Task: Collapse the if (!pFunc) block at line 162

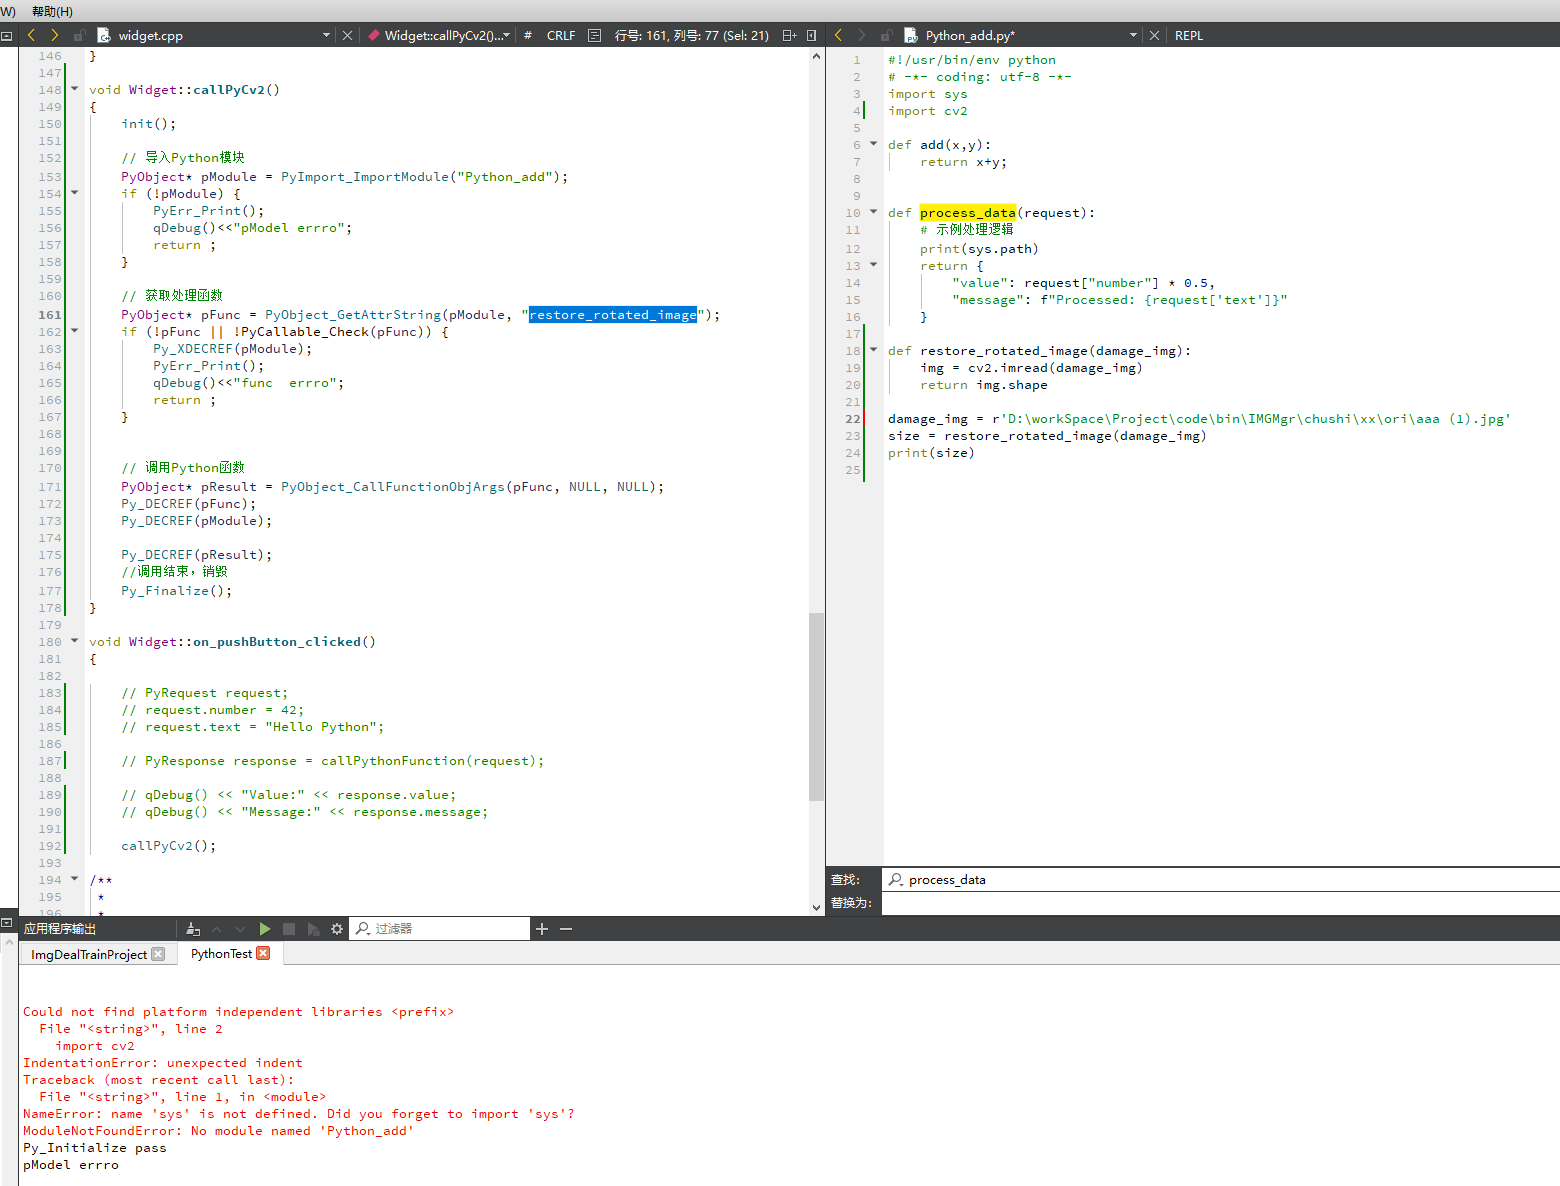Action: point(74,330)
